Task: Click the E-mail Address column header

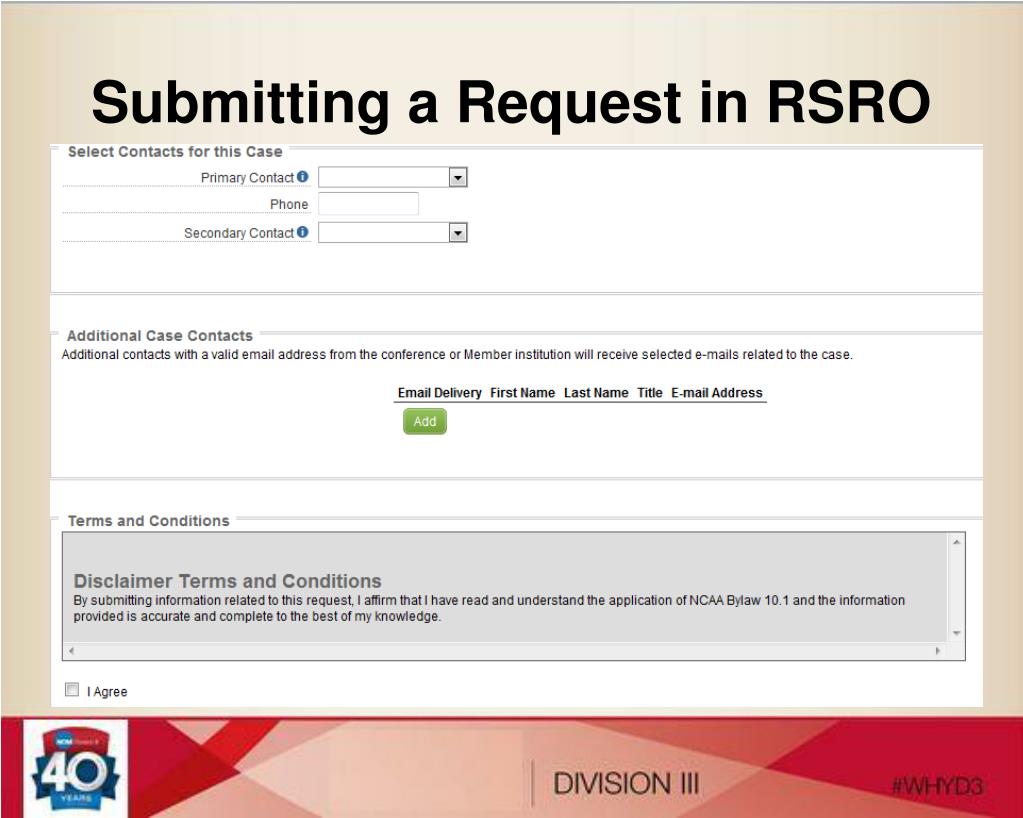Action: pos(717,393)
